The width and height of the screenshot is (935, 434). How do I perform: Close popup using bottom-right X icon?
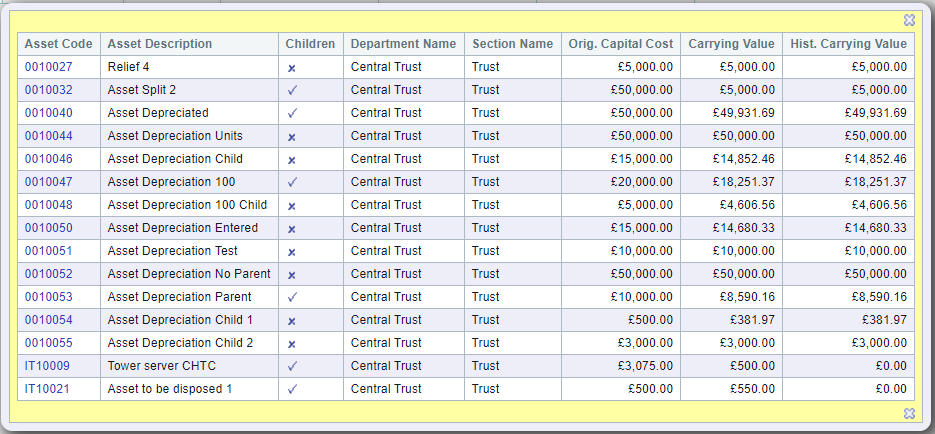[909, 413]
